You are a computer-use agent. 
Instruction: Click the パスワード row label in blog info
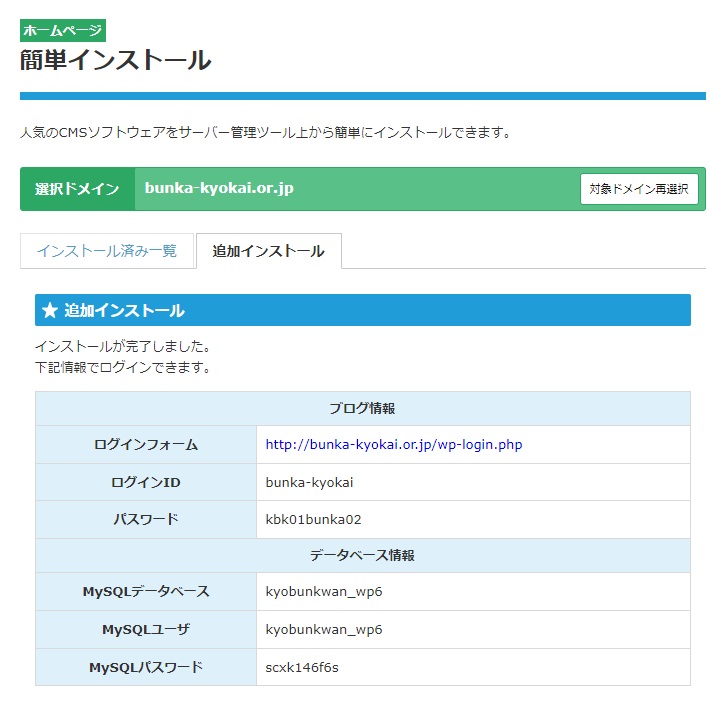pyautogui.click(x=146, y=520)
